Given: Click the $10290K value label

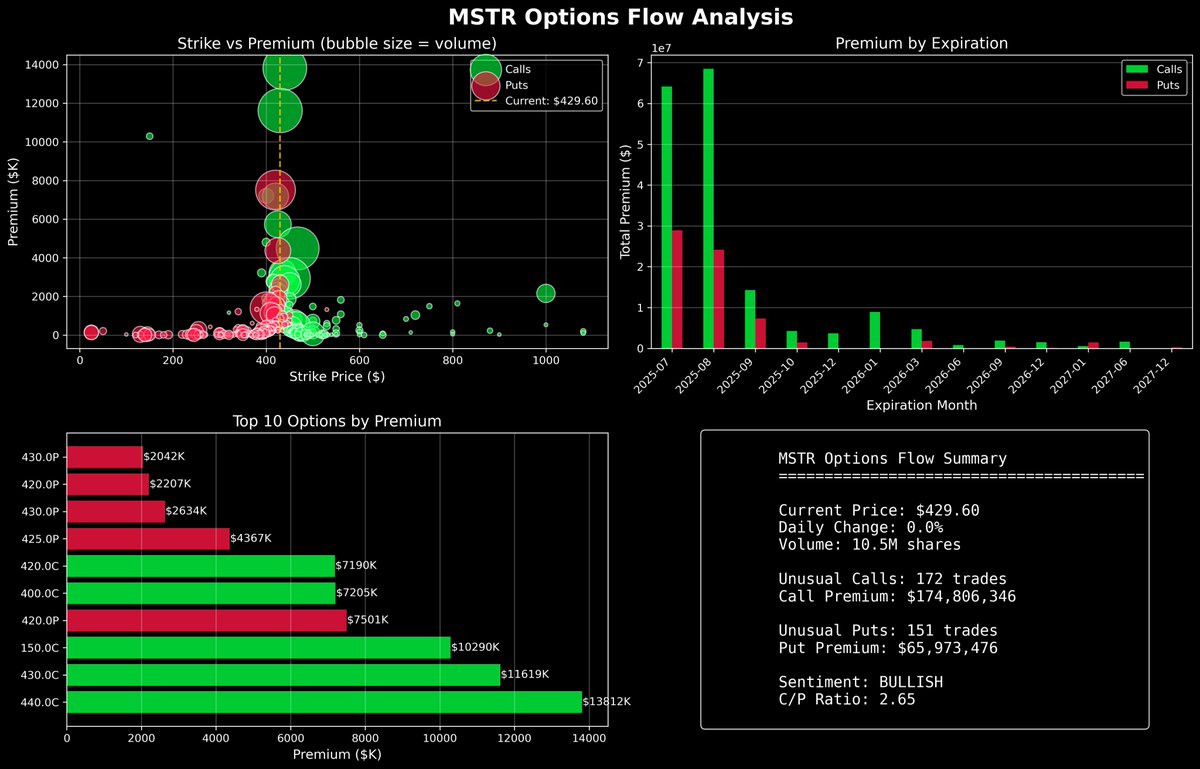Looking at the screenshot, I should pos(475,648).
